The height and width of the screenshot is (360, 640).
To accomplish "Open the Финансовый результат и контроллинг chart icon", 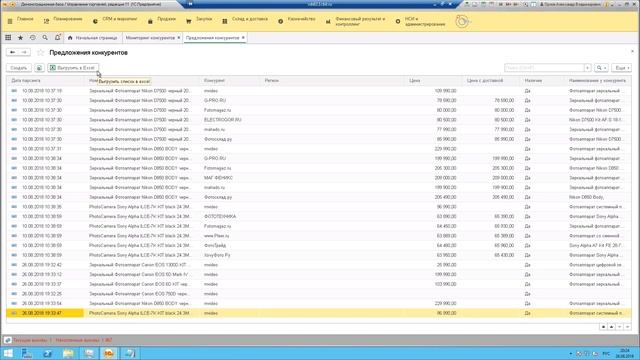I will tap(328, 21).
